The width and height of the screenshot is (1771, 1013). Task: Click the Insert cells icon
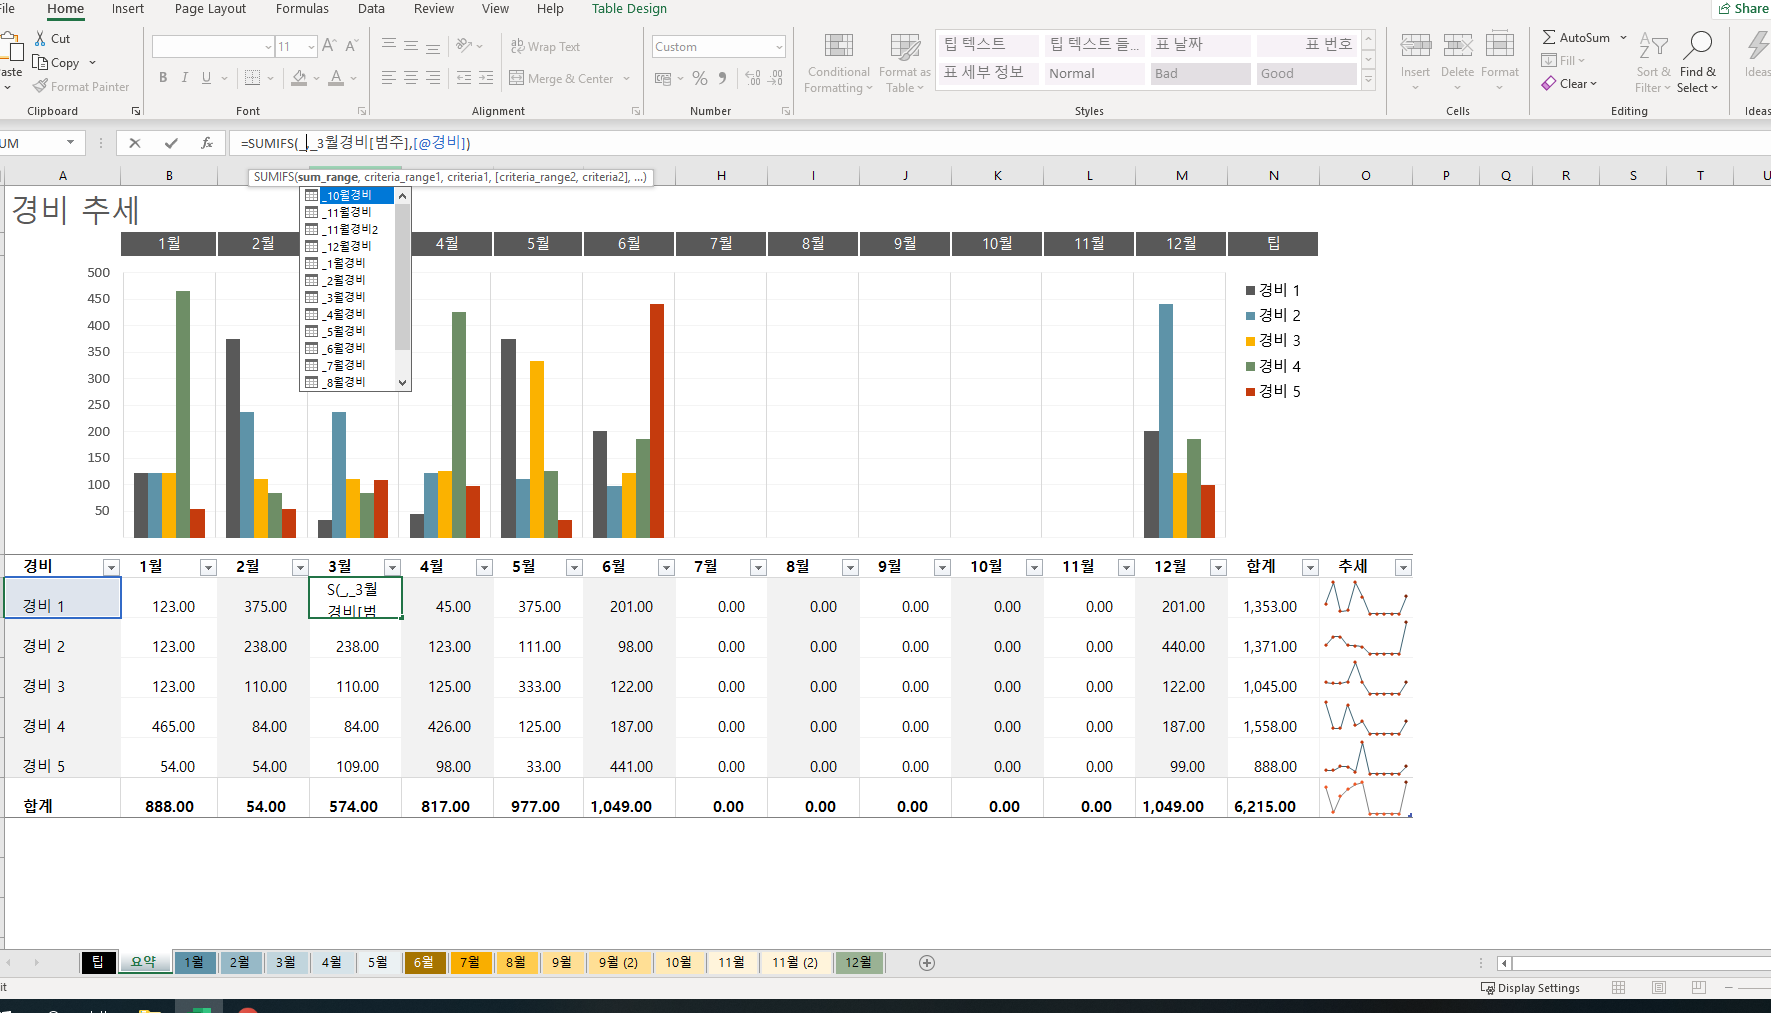[1415, 46]
